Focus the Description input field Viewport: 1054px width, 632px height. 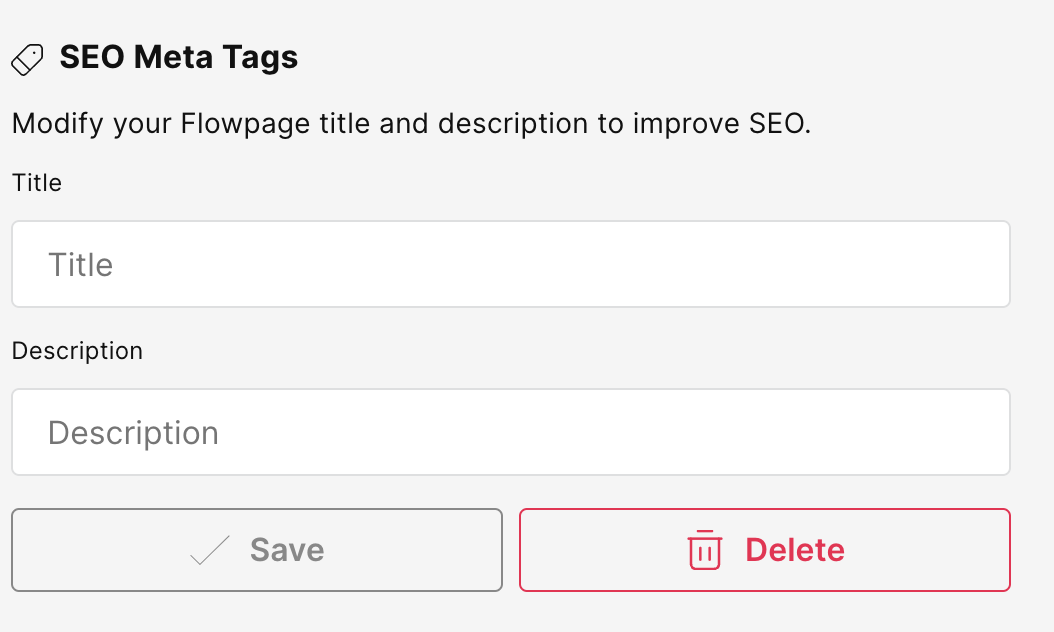pos(511,432)
